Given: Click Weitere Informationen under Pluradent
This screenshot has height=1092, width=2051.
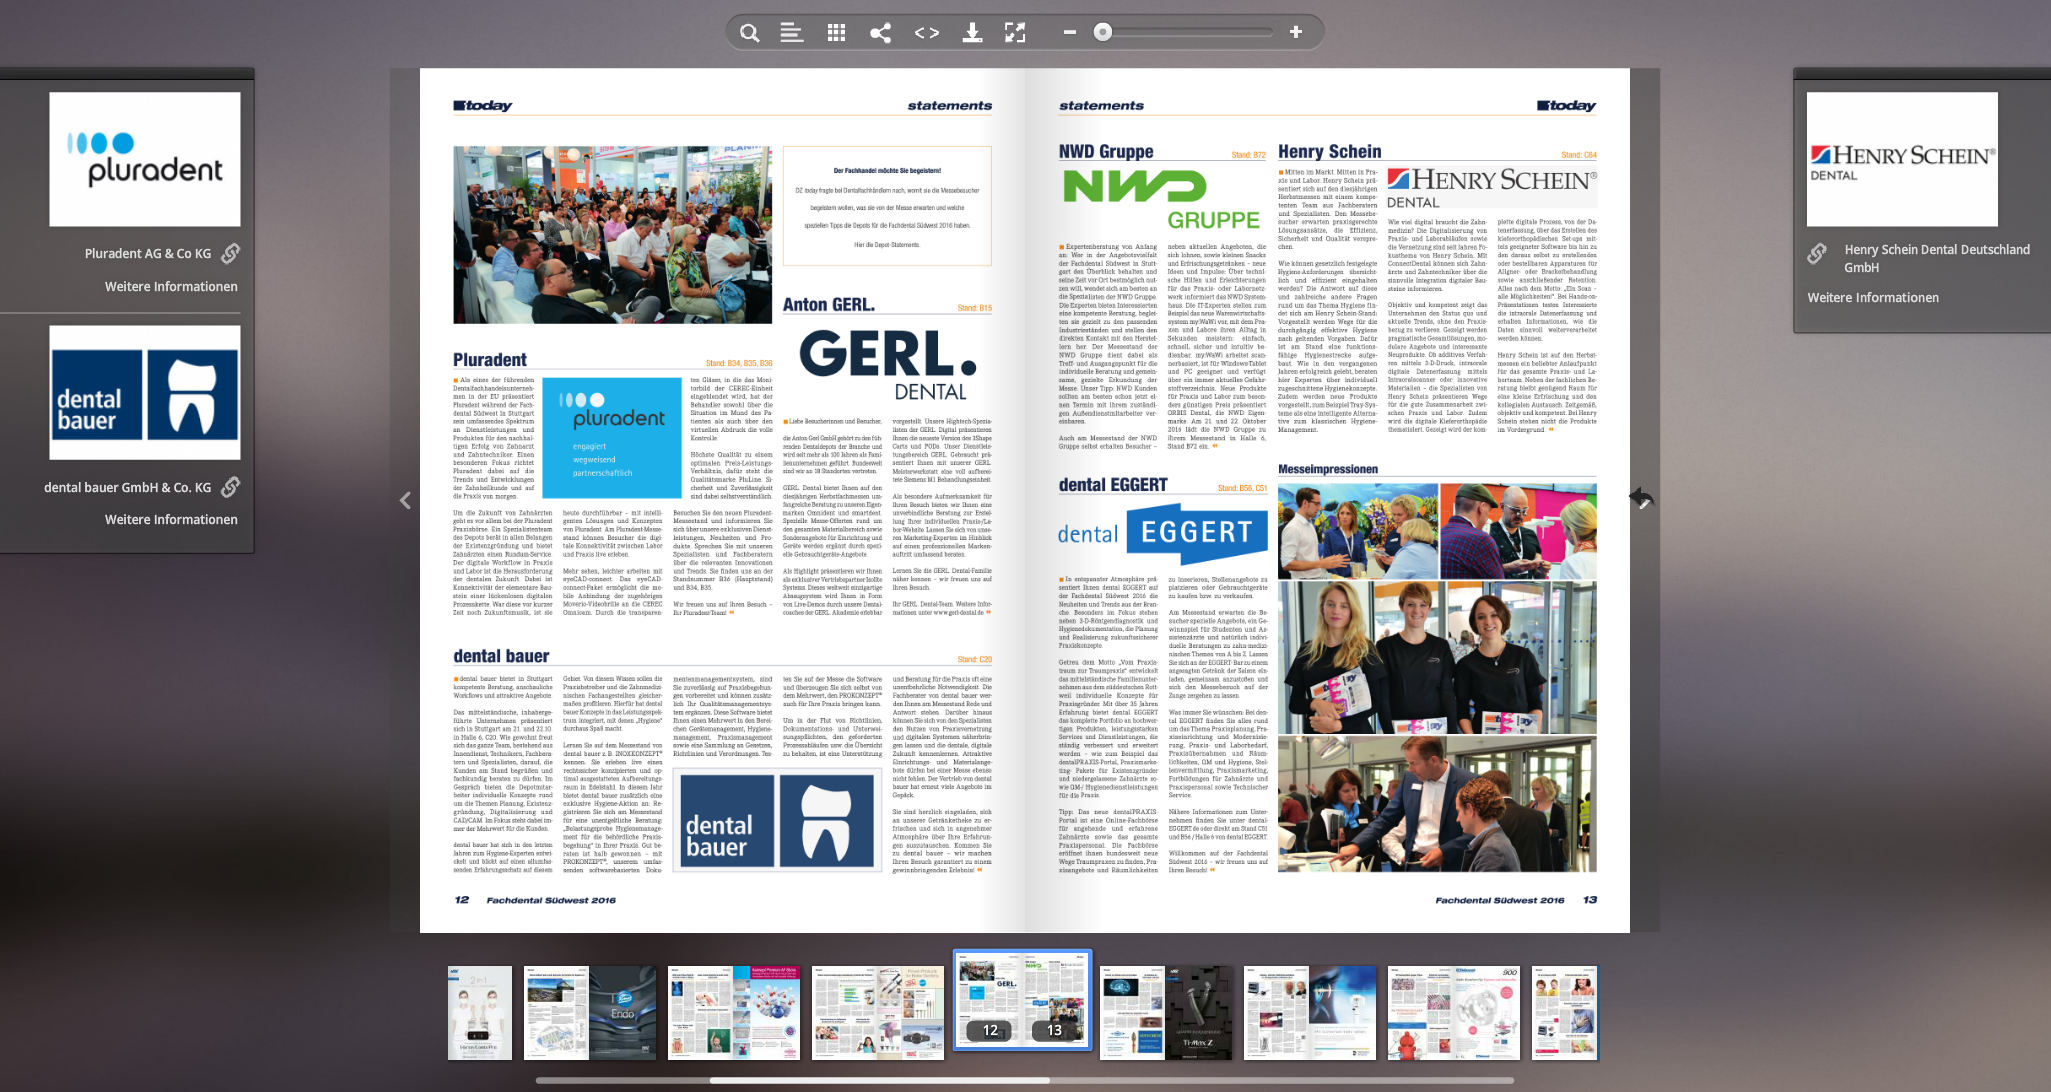Looking at the screenshot, I should 171,287.
